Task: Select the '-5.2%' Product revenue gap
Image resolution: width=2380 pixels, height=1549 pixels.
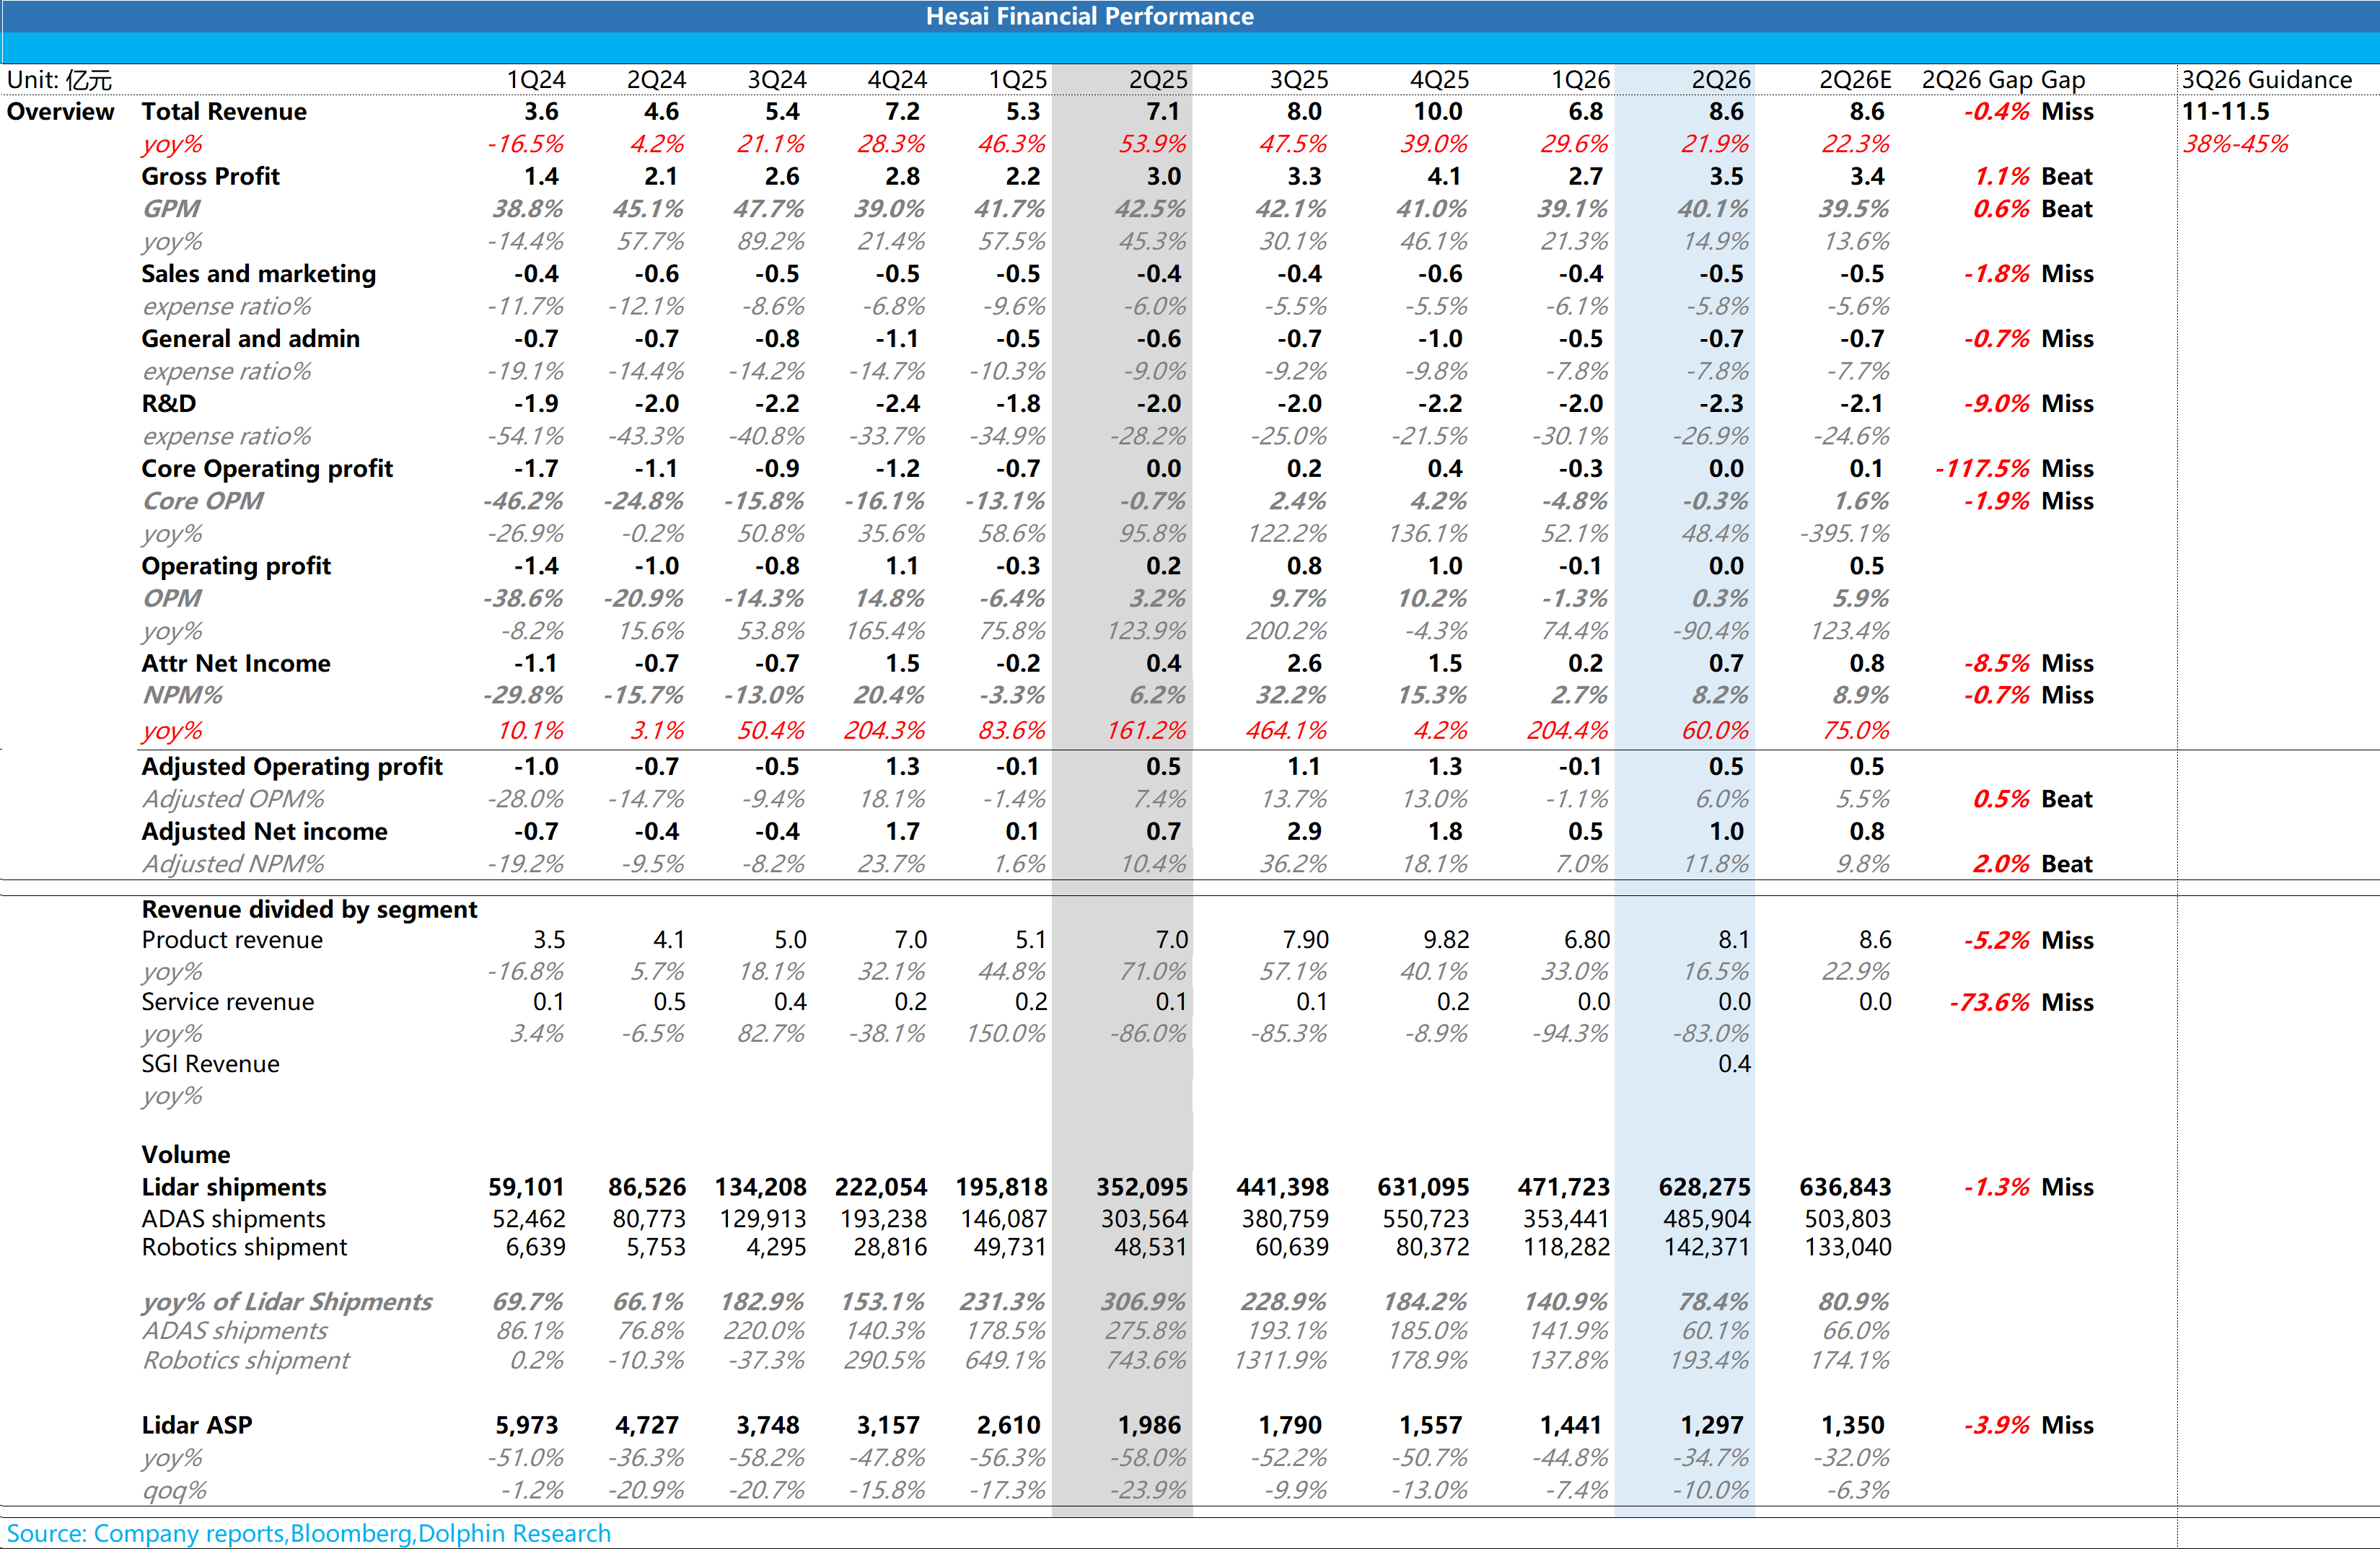Action: point(1996,940)
